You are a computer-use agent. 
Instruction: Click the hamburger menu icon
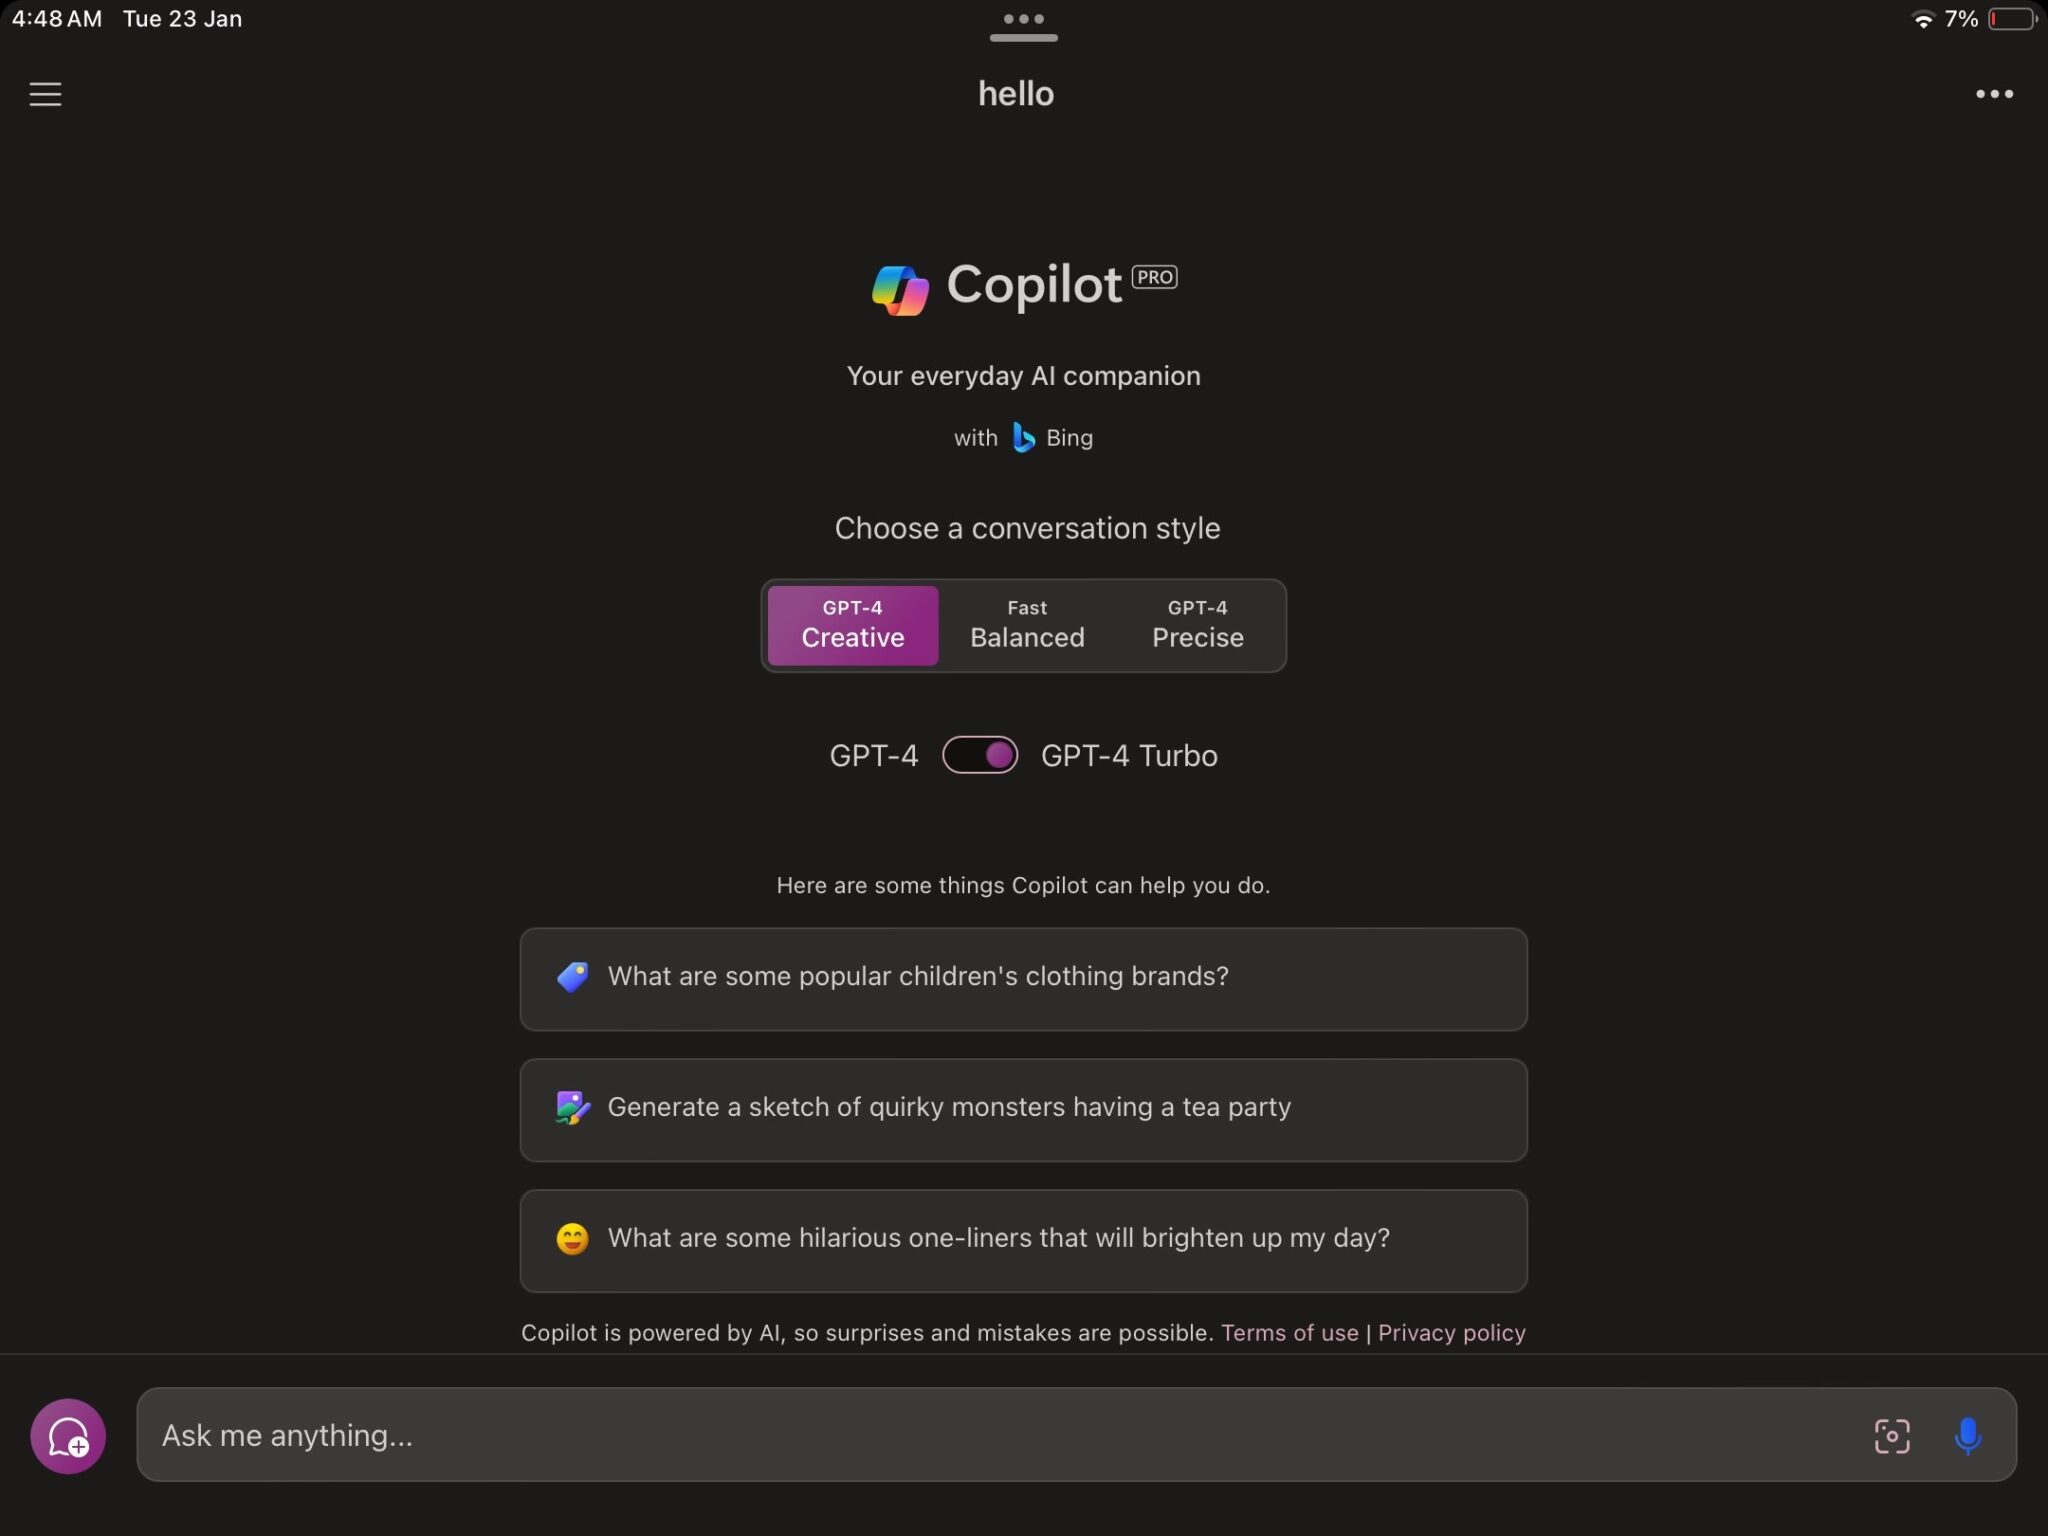coord(44,92)
